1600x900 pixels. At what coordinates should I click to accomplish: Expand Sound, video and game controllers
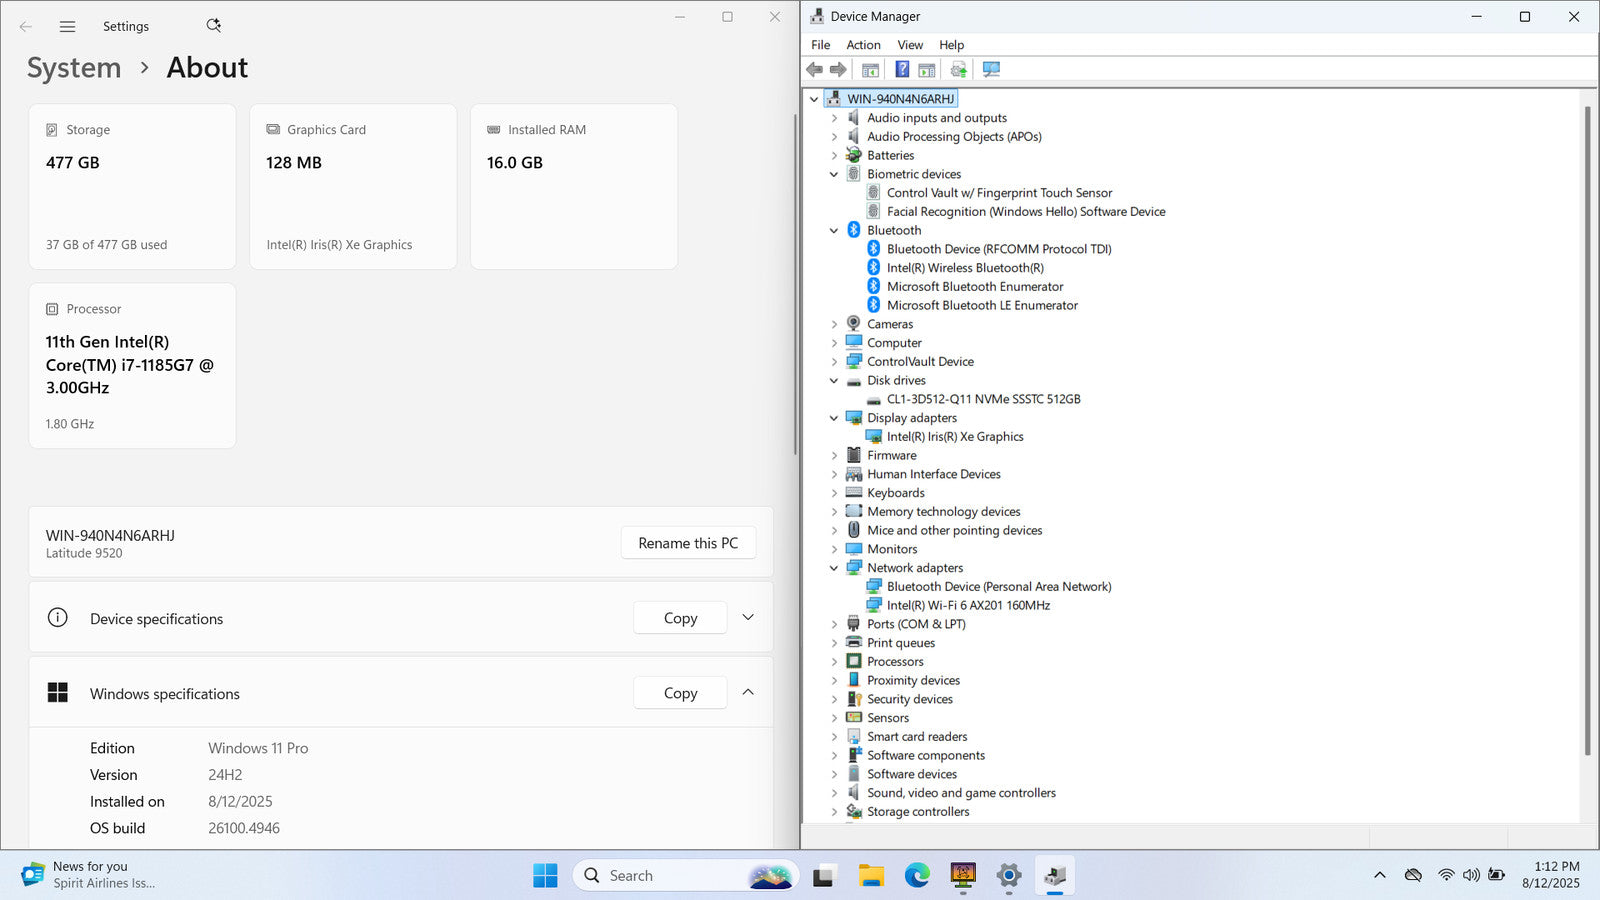834,793
